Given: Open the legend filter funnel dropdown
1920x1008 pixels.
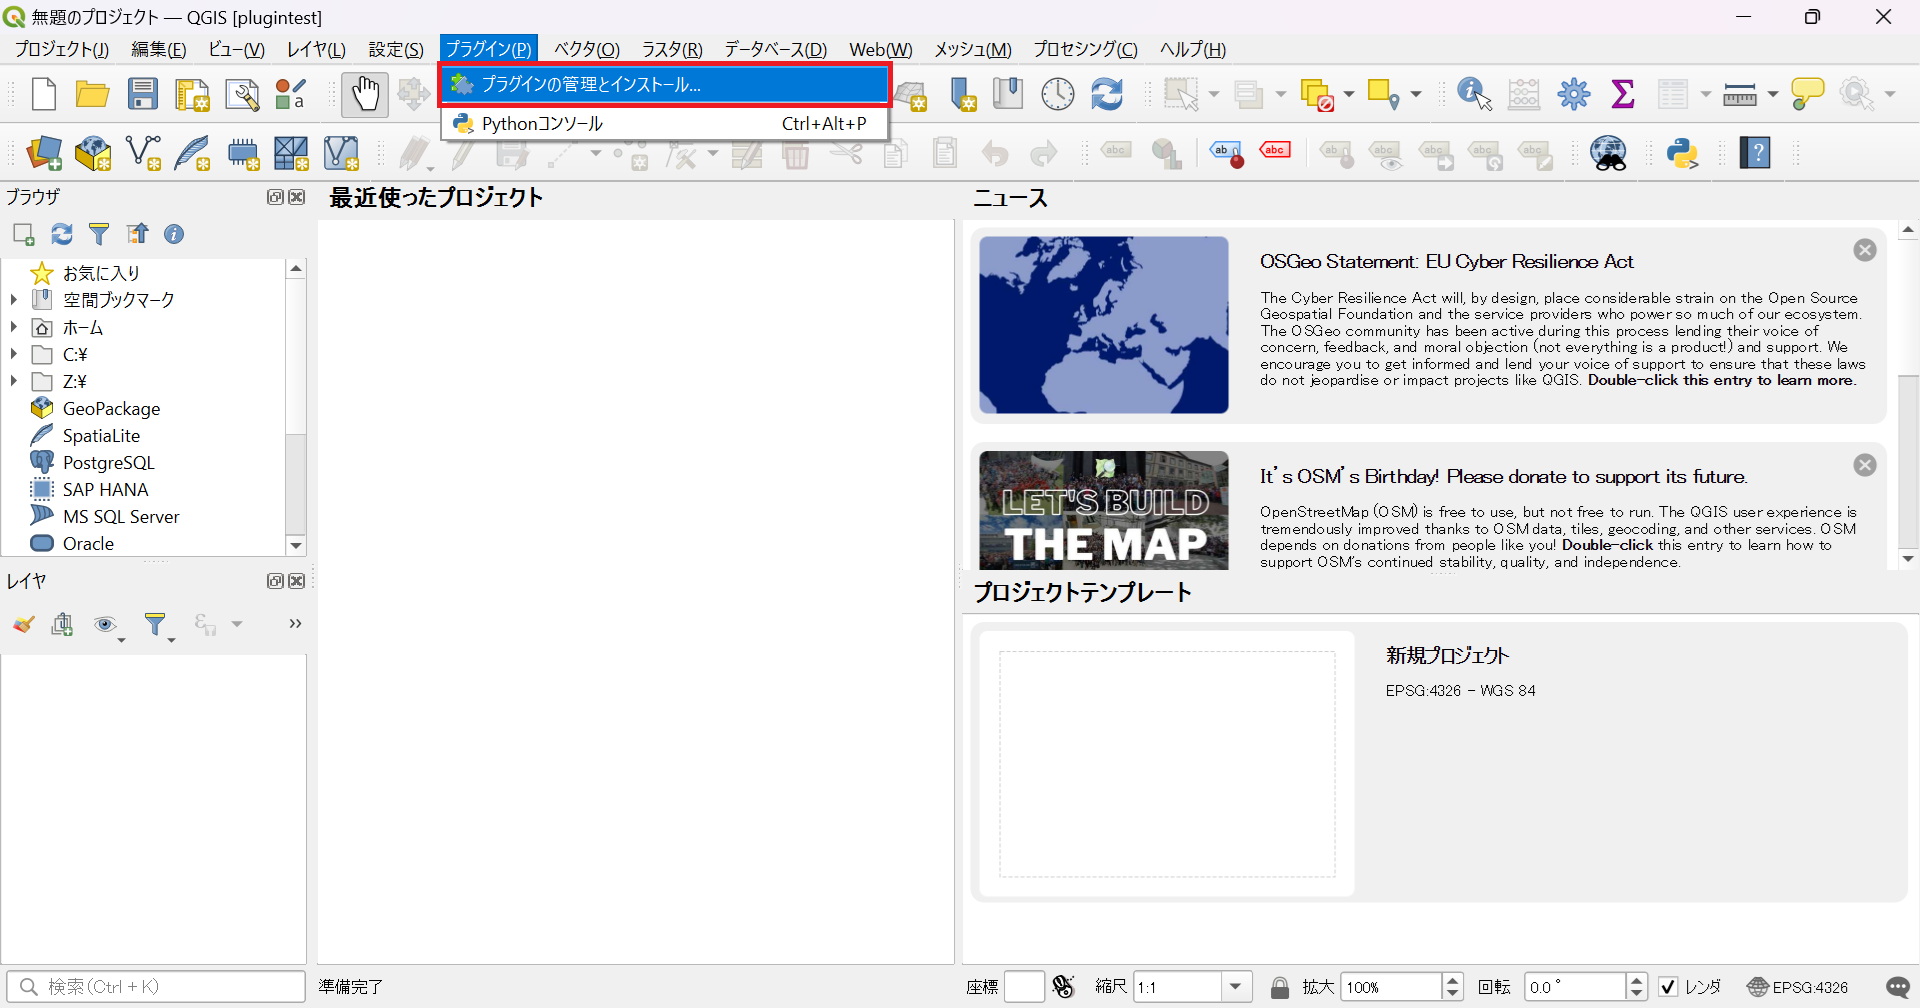Looking at the screenshot, I should click(x=158, y=626).
